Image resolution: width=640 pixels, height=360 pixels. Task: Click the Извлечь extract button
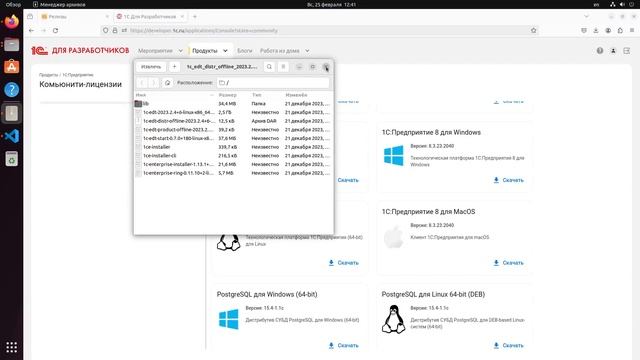tap(151, 67)
